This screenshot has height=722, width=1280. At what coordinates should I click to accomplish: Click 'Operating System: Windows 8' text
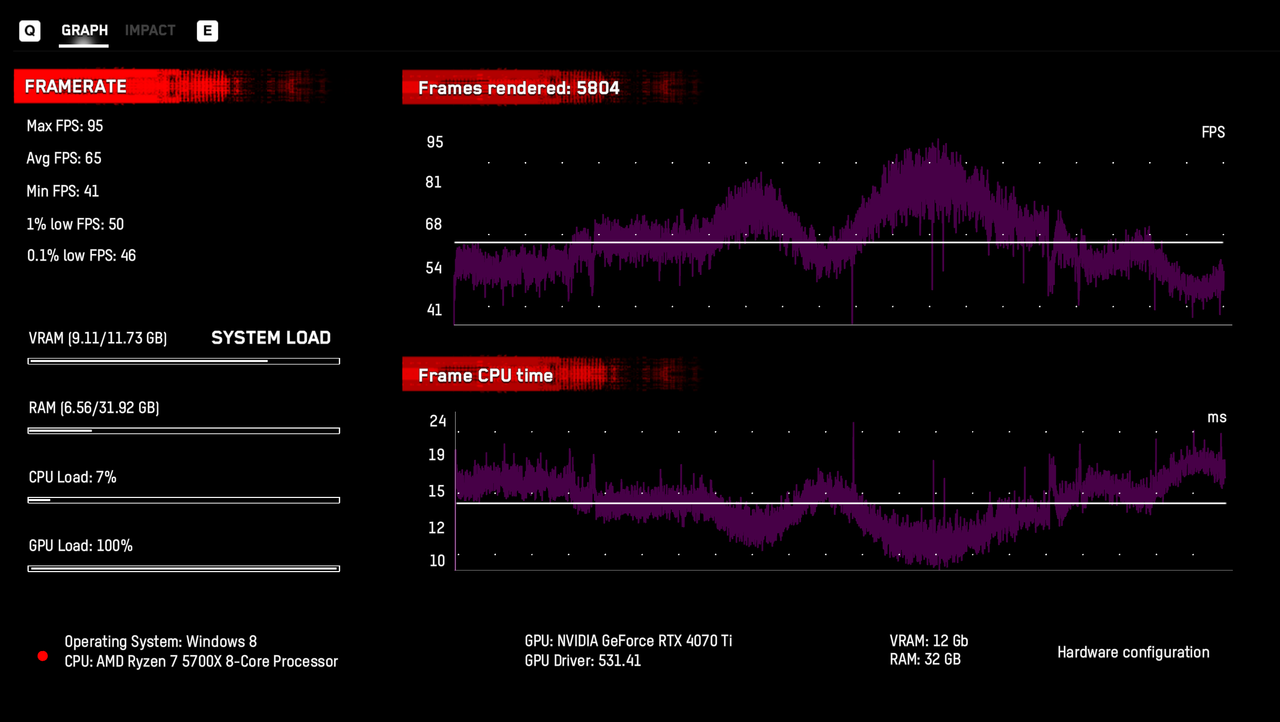[161, 642]
